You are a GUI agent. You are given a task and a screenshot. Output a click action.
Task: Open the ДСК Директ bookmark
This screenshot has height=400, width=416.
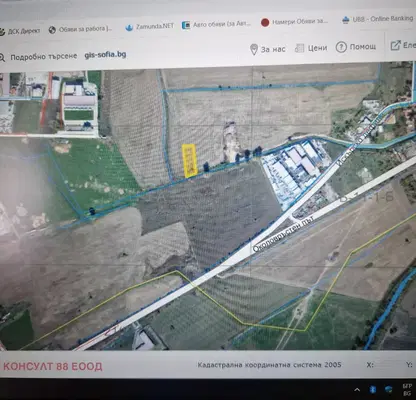[x=20, y=31]
